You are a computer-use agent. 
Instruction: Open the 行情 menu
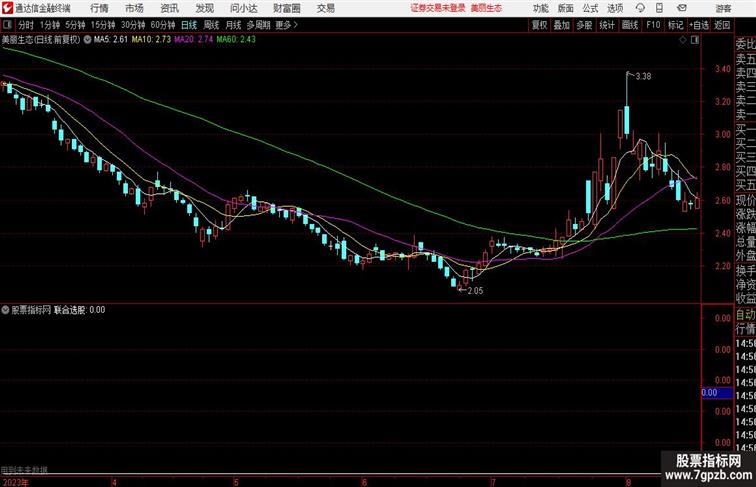pos(99,8)
